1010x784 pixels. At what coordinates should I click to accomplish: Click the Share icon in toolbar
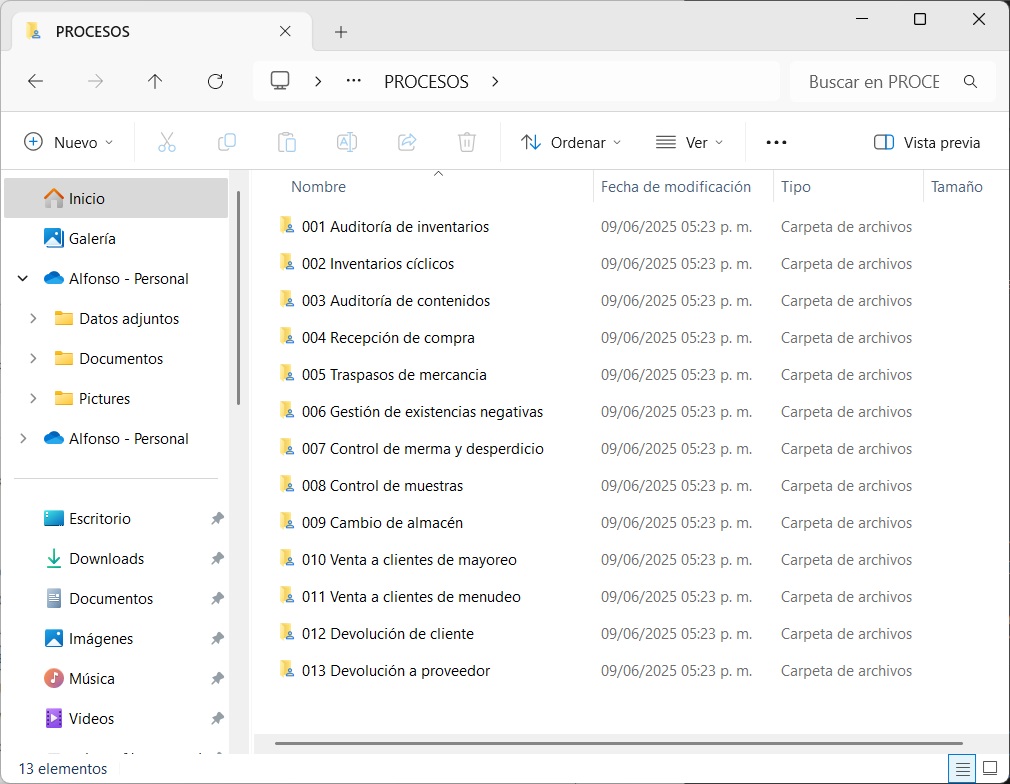coord(407,142)
